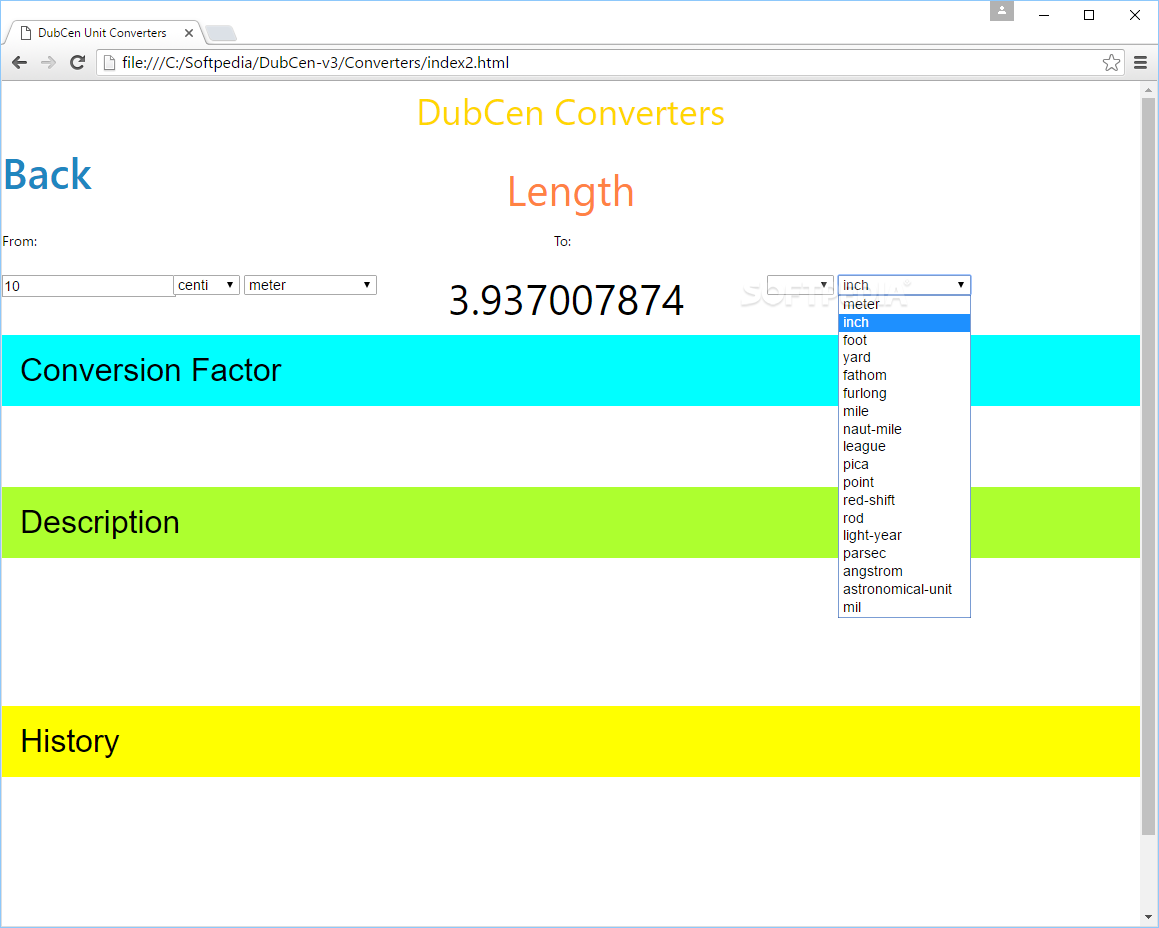Image resolution: width=1159 pixels, height=928 pixels.
Task: Select mil in the unit list
Action: point(904,607)
